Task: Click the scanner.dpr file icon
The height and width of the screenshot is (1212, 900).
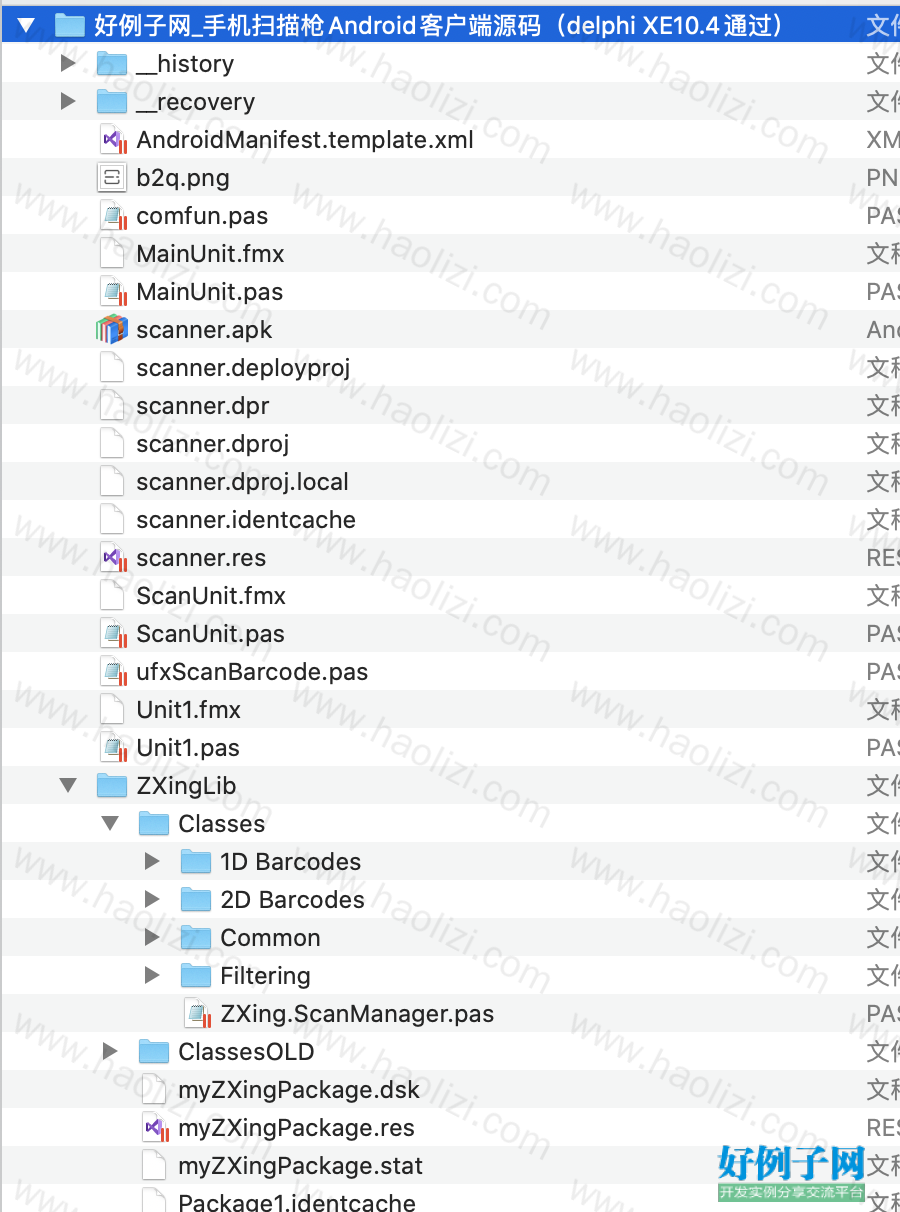Action: point(112,406)
